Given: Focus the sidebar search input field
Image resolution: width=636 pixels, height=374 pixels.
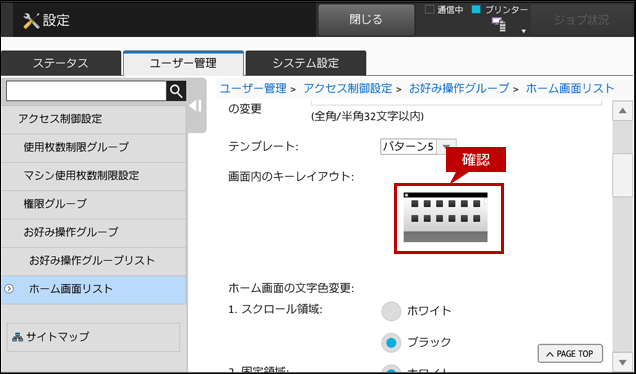Looking at the screenshot, I should pos(86,91).
